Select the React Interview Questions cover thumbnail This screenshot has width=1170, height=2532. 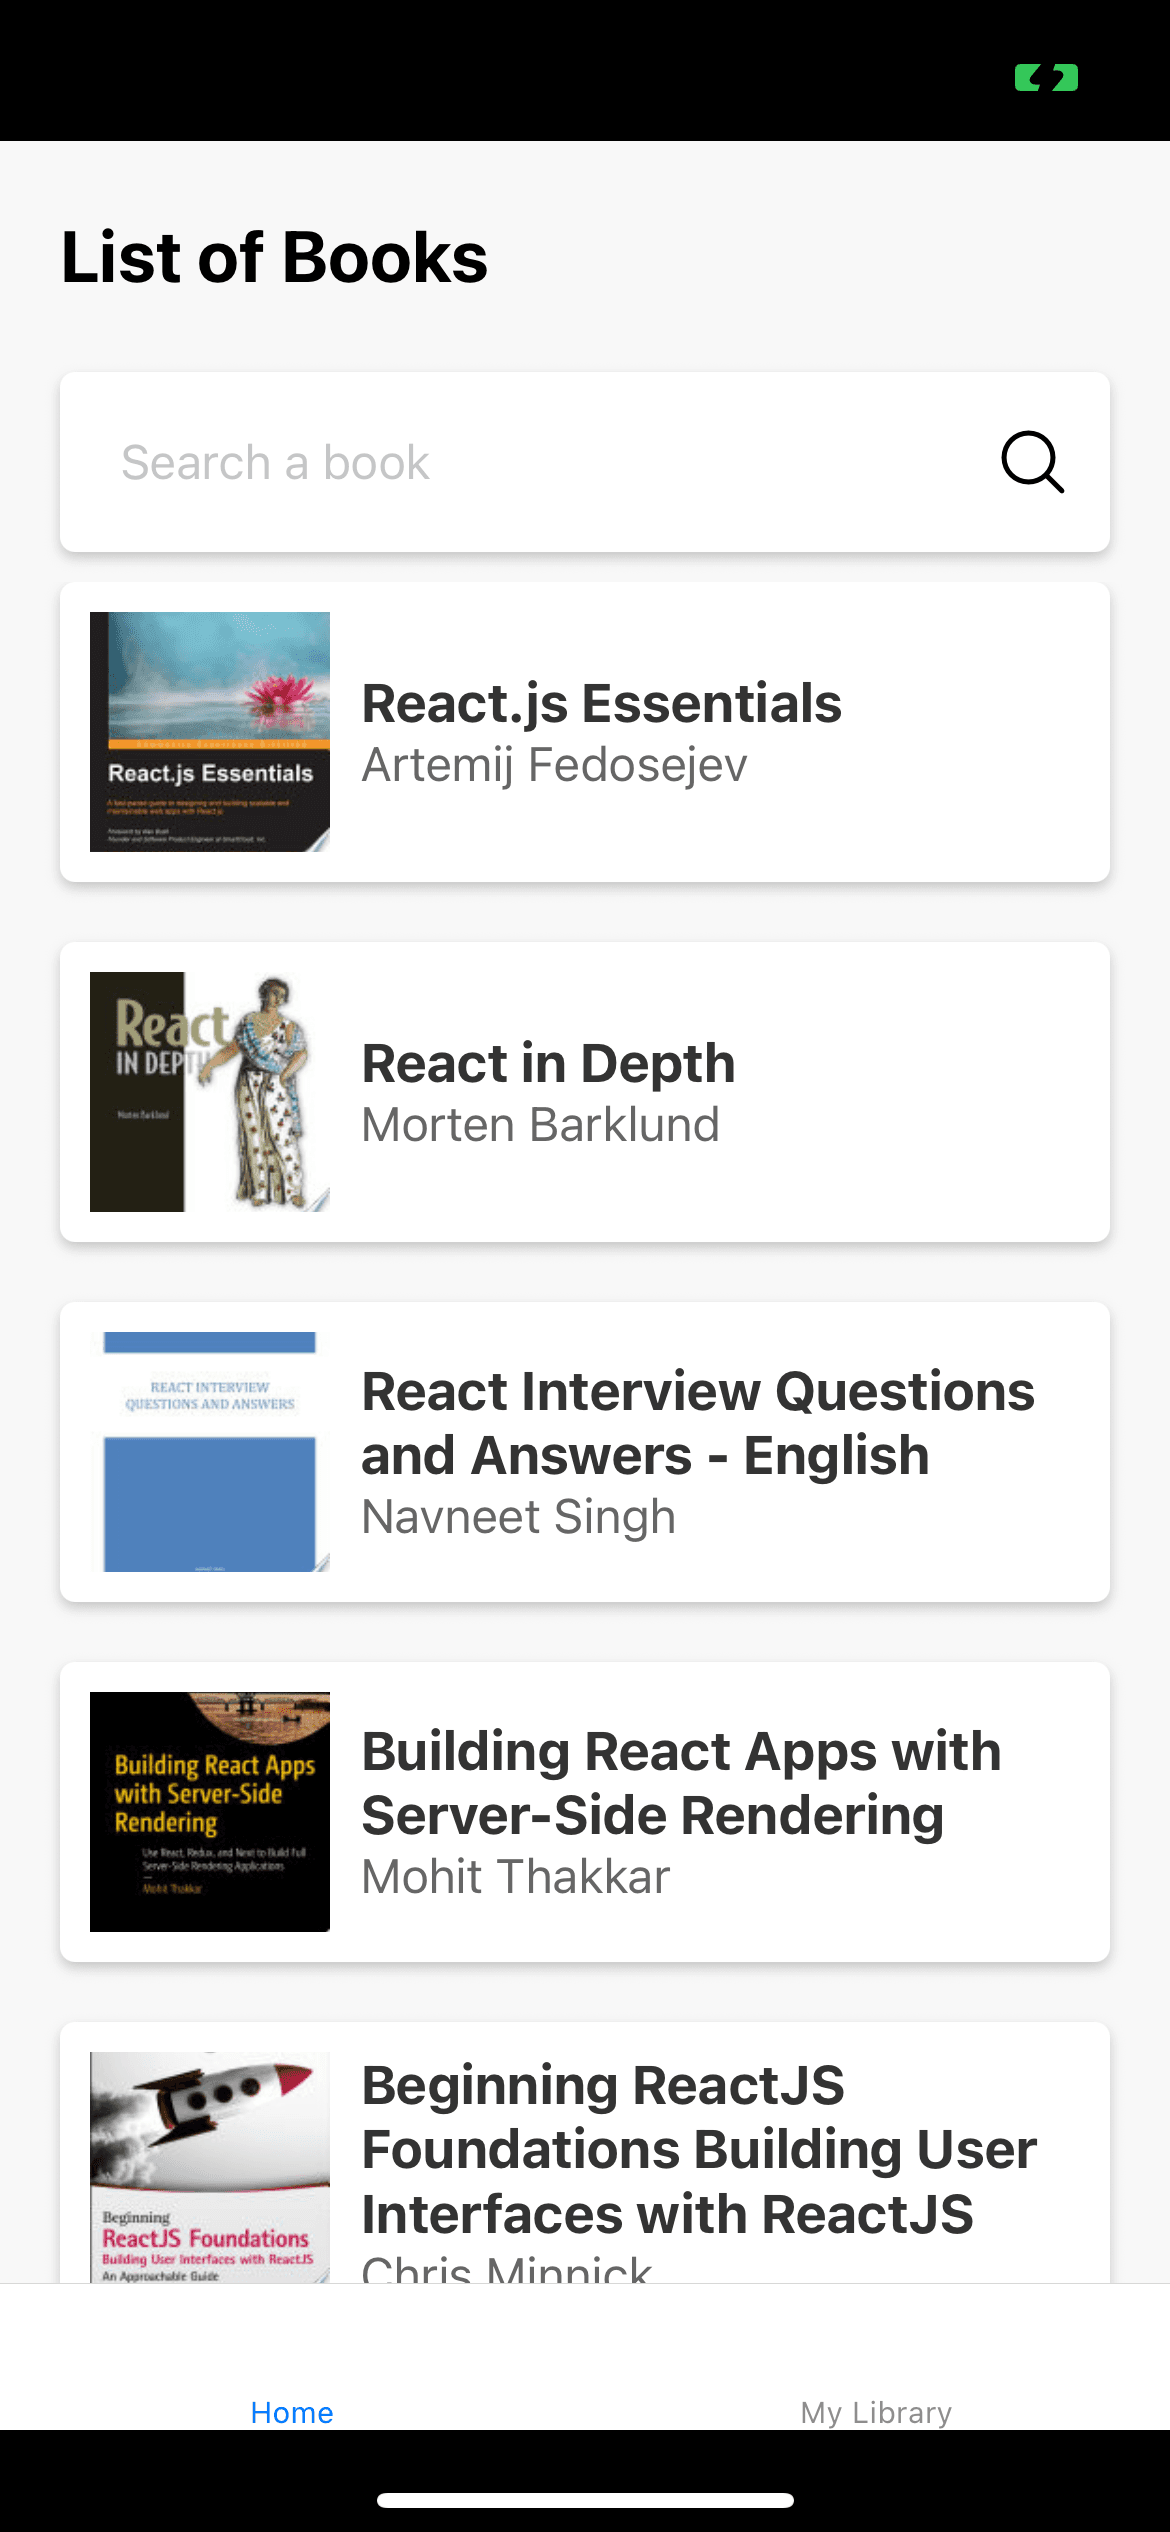210,1452
